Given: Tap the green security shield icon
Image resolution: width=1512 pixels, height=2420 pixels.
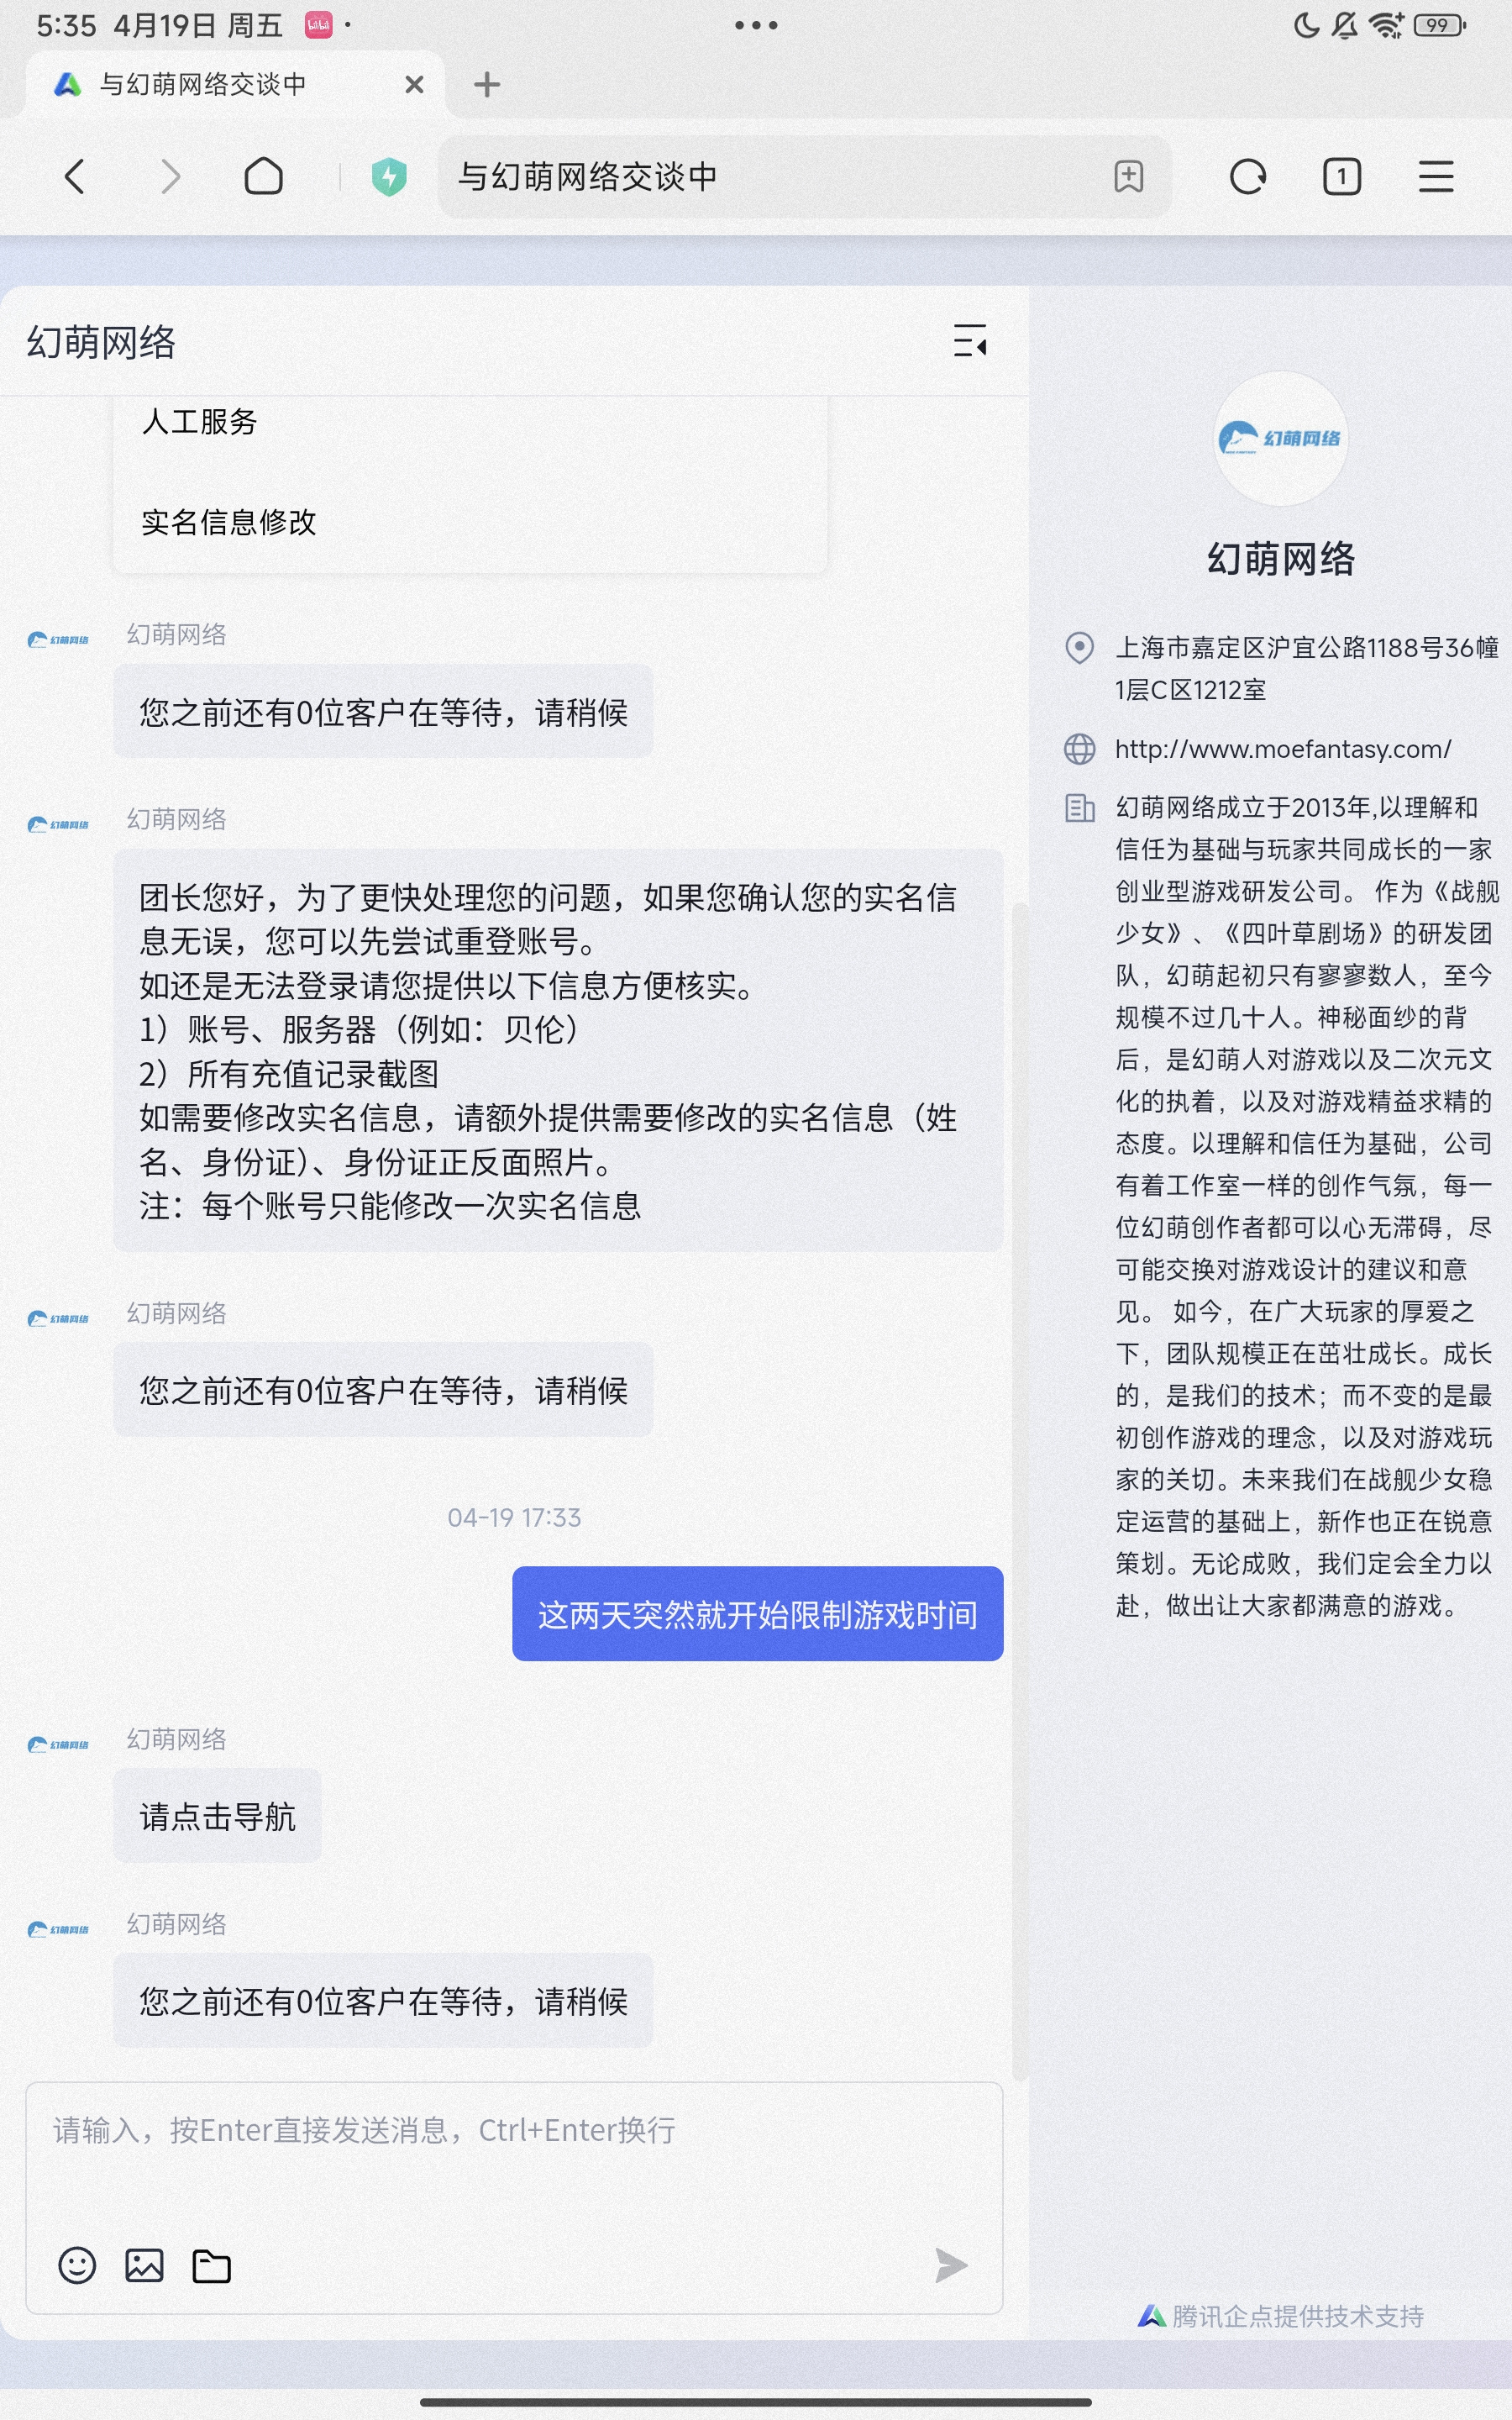Looking at the screenshot, I should 389,177.
